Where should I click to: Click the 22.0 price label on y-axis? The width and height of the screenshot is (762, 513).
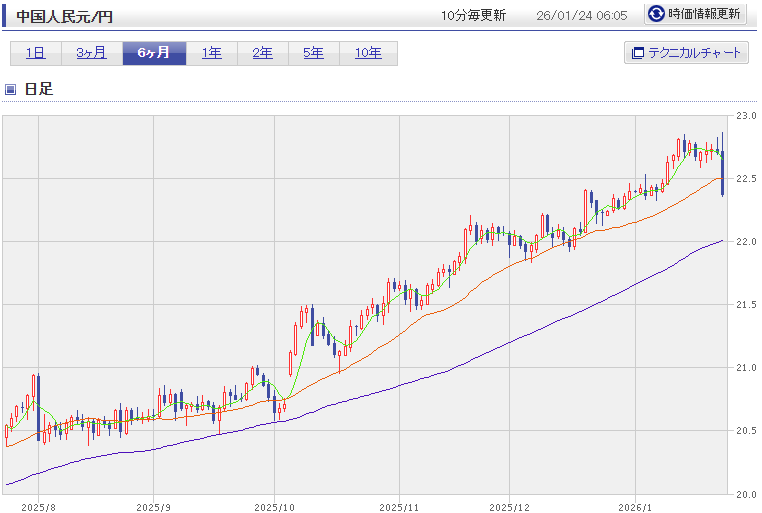(x=745, y=242)
